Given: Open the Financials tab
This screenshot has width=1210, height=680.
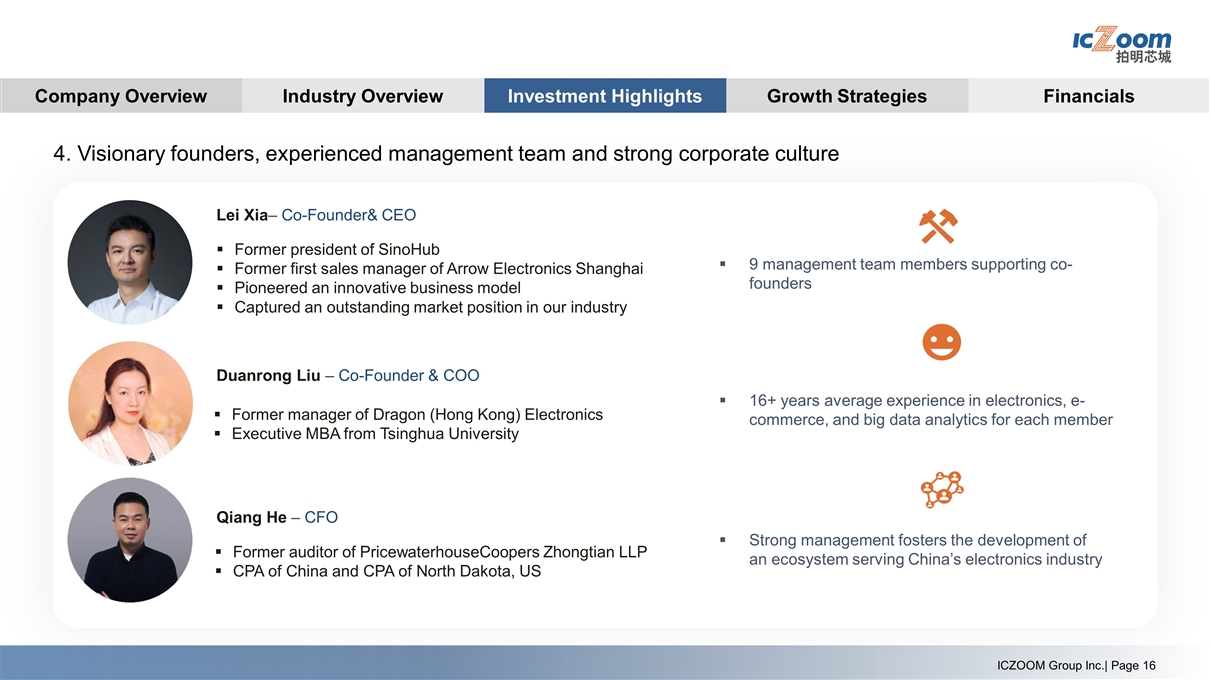Looking at the screenshot, I should [x=1088, y=96].
